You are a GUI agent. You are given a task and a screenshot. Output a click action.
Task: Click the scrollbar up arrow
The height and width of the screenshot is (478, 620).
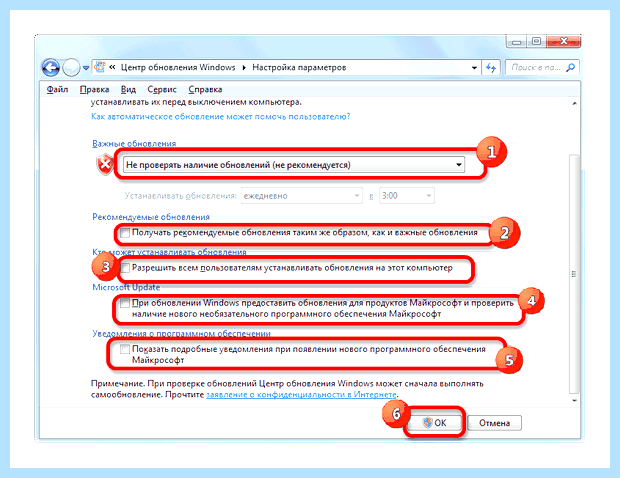[x=574, y=104]
